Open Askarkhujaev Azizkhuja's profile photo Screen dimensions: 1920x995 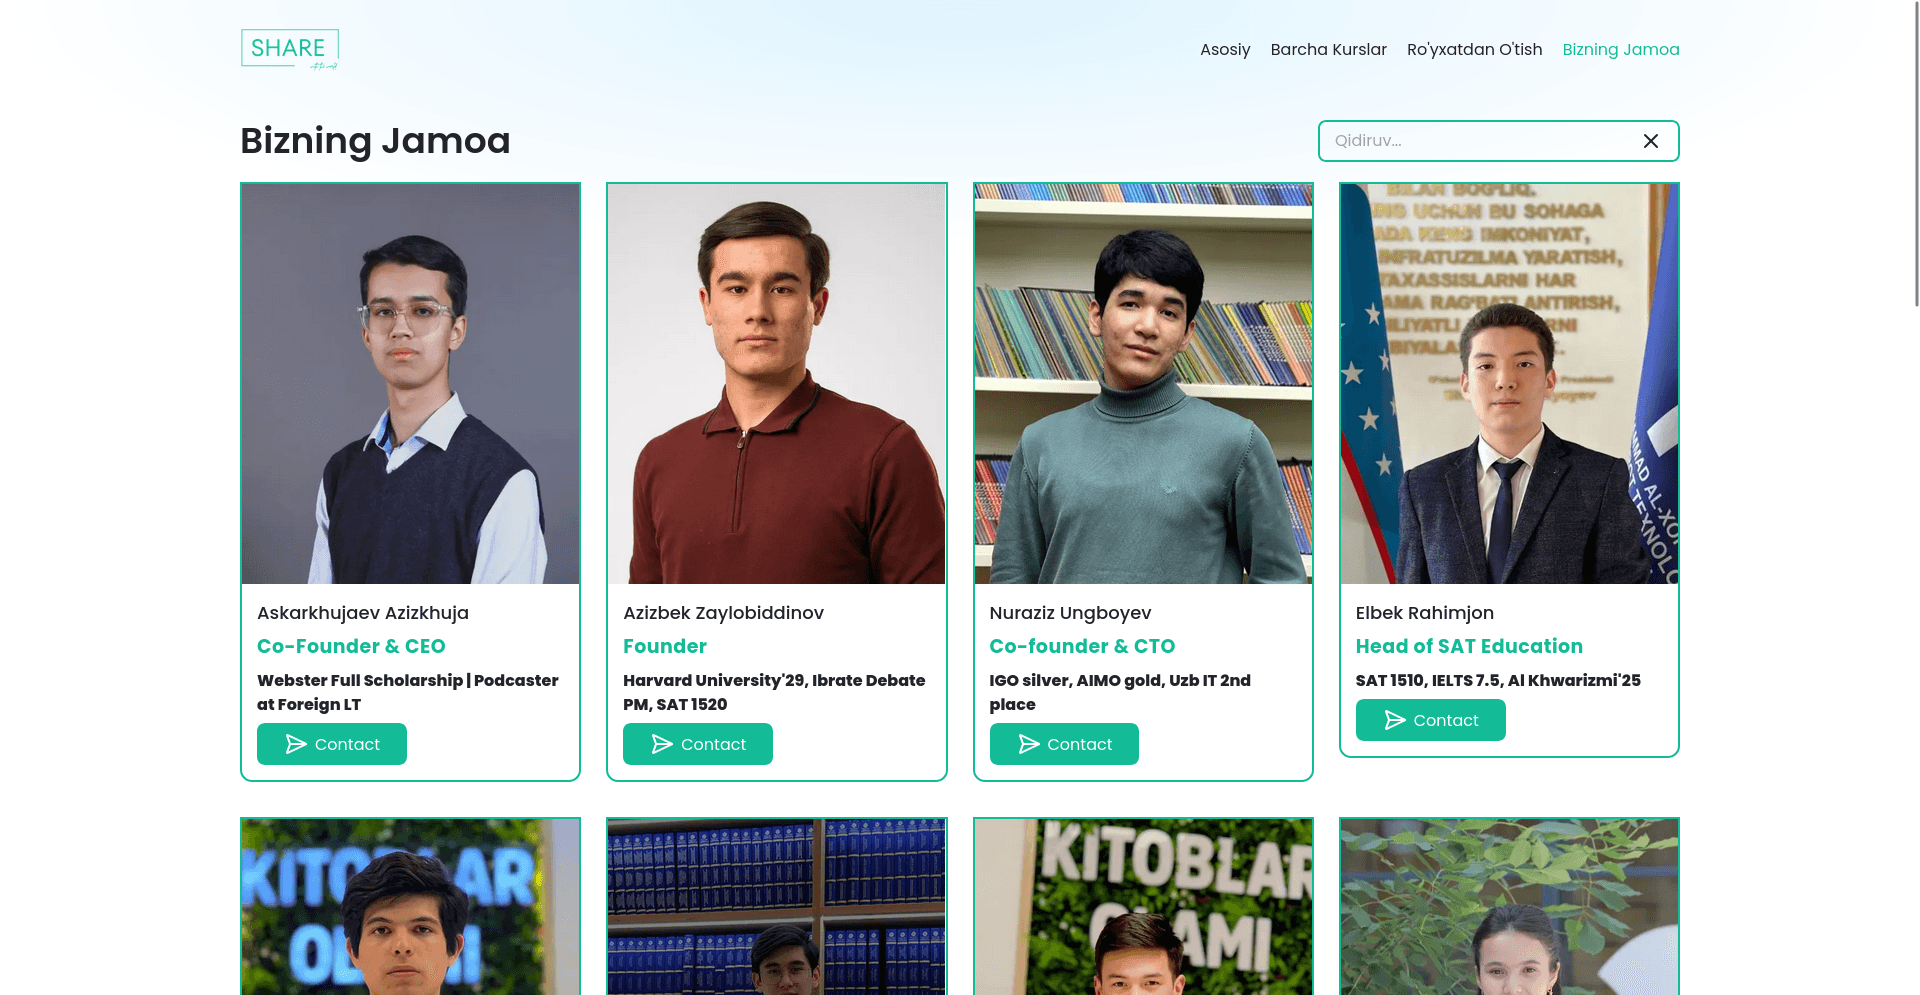pyautogui.click(x=410, y=384)
